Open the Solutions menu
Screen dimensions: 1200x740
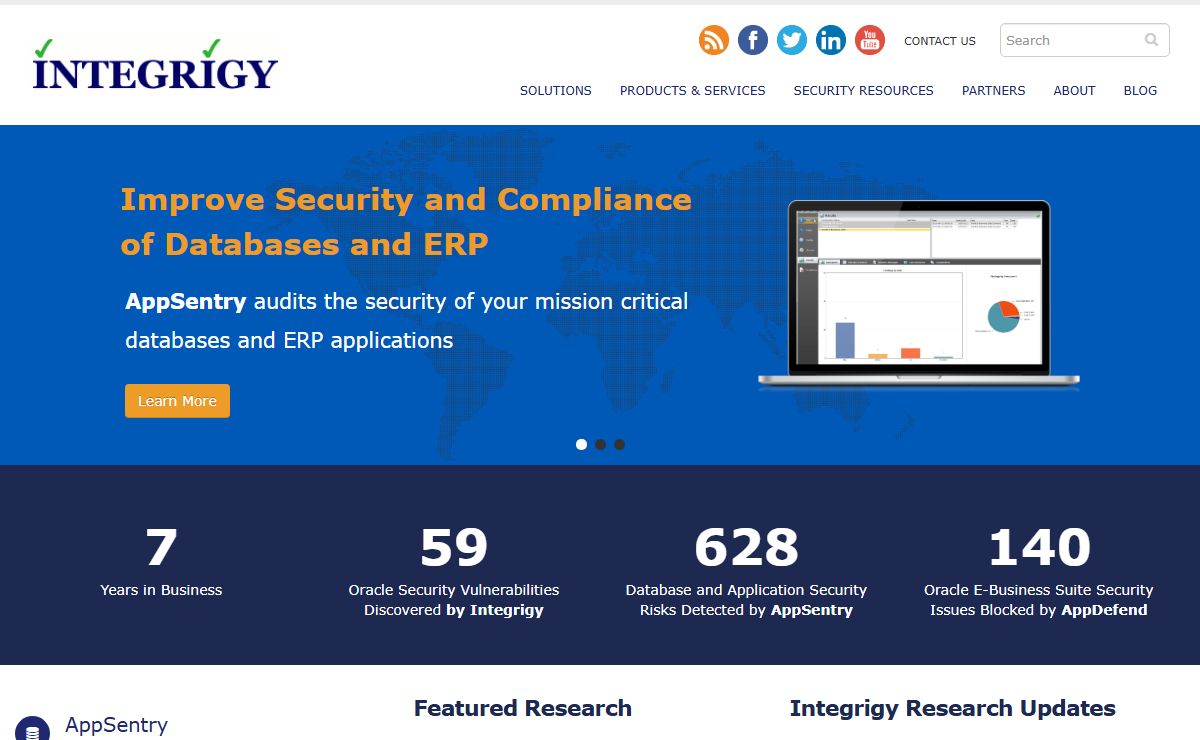point(556,90)
